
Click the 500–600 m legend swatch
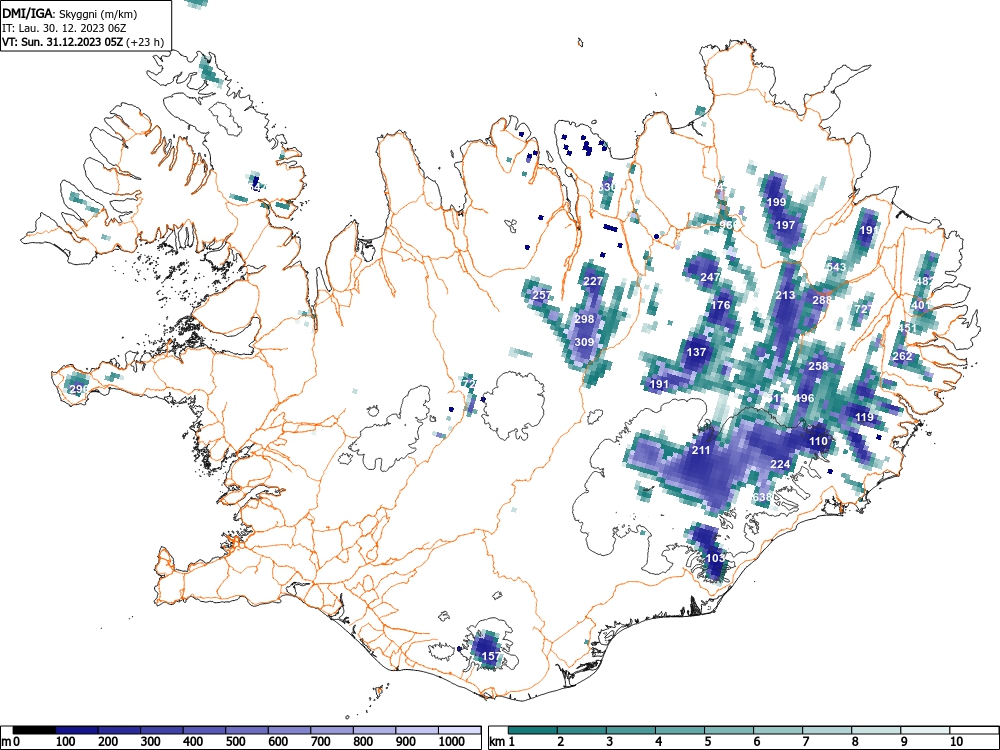(x=247, y=730)
